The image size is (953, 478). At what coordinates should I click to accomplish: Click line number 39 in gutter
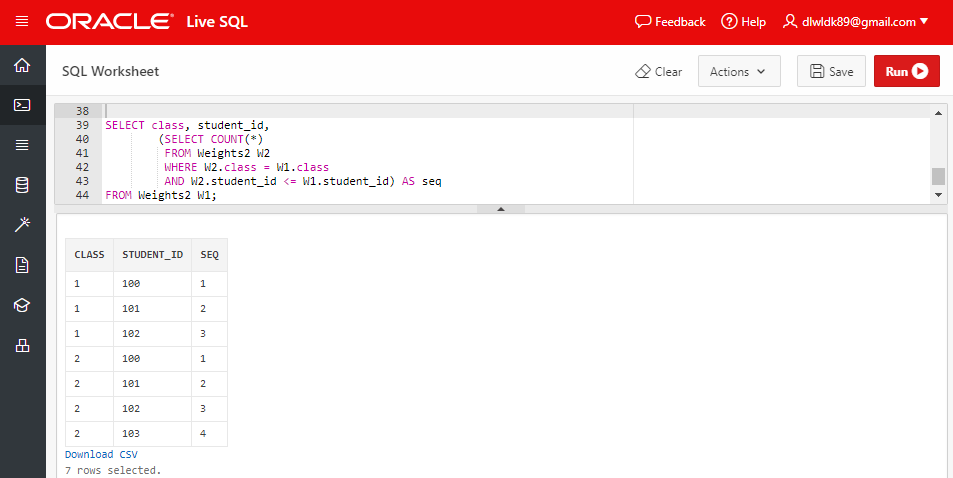82,125
